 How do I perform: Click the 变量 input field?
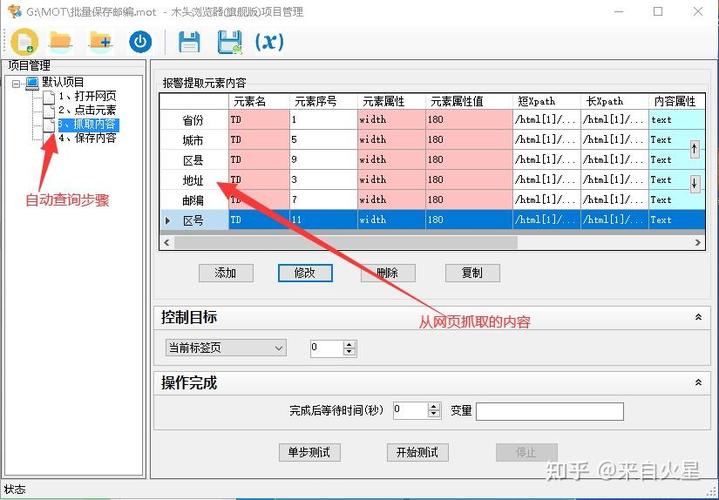pyautogui.click(x=550, y=411)
